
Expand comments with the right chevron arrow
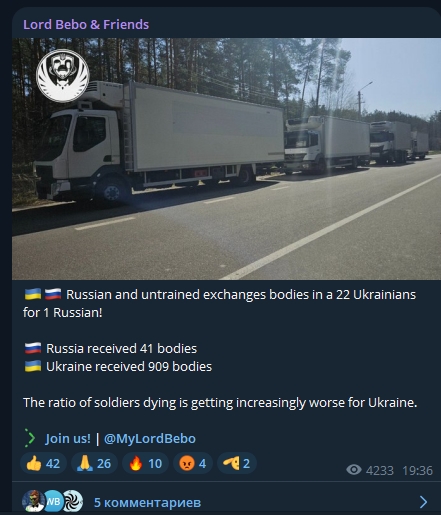click(x=423, y=502)
